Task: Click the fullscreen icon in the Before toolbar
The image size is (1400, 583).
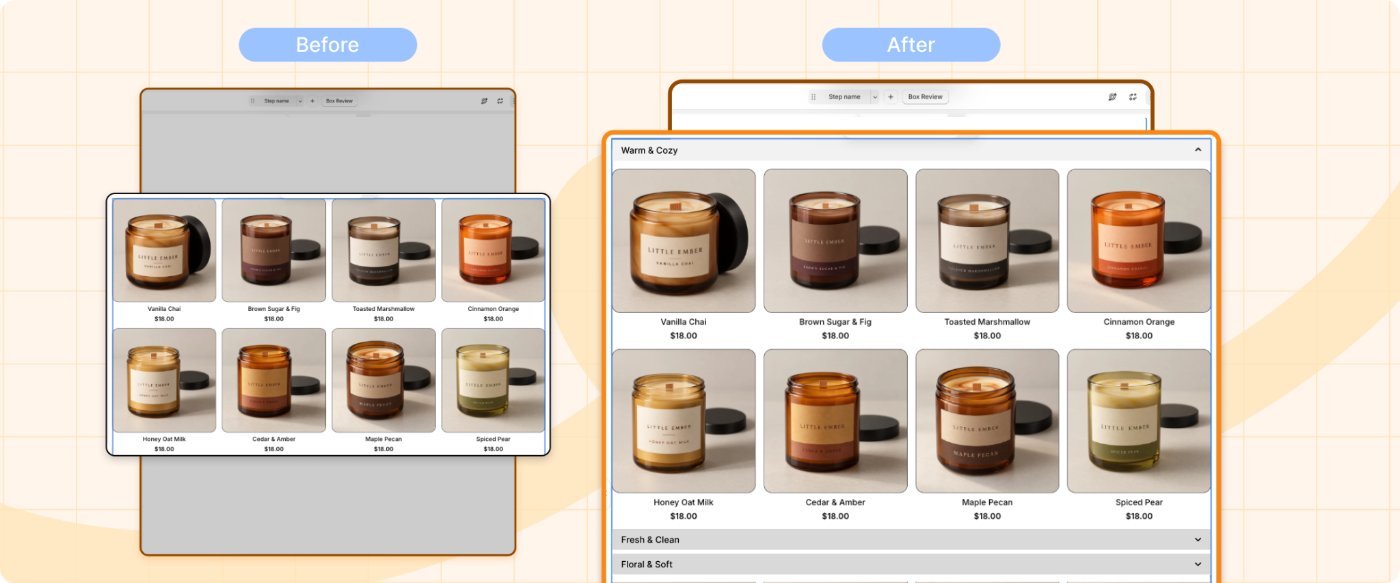Action: (x=500, y=101)
